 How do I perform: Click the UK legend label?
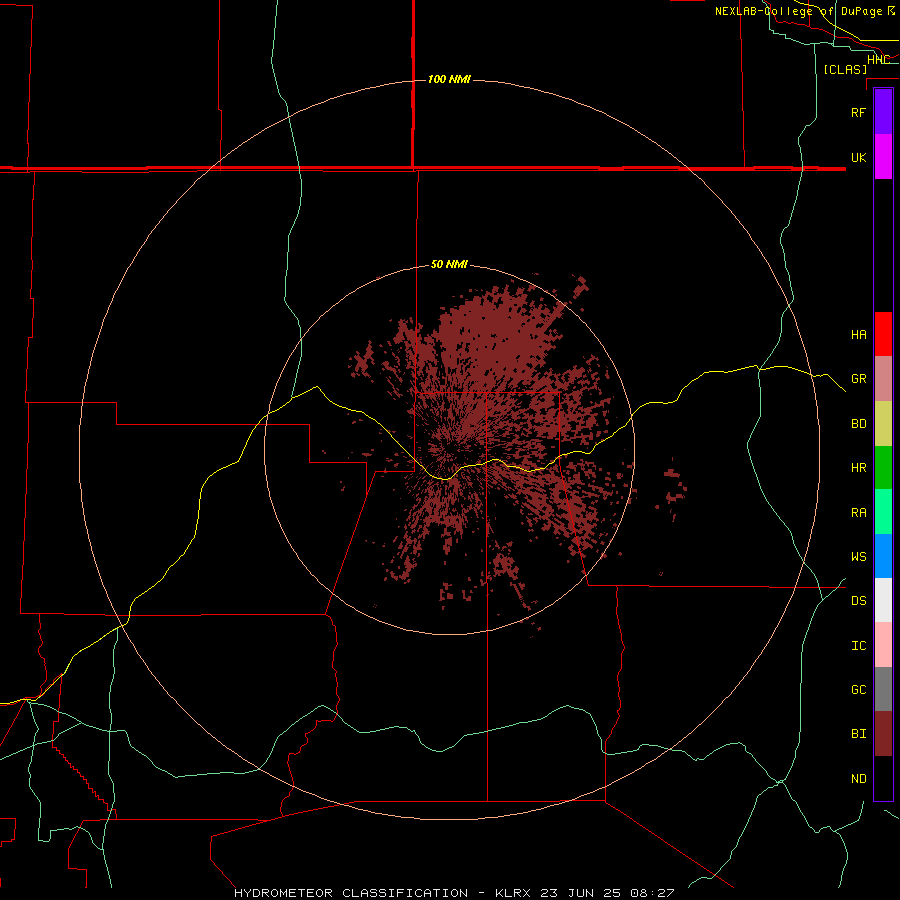859,157
